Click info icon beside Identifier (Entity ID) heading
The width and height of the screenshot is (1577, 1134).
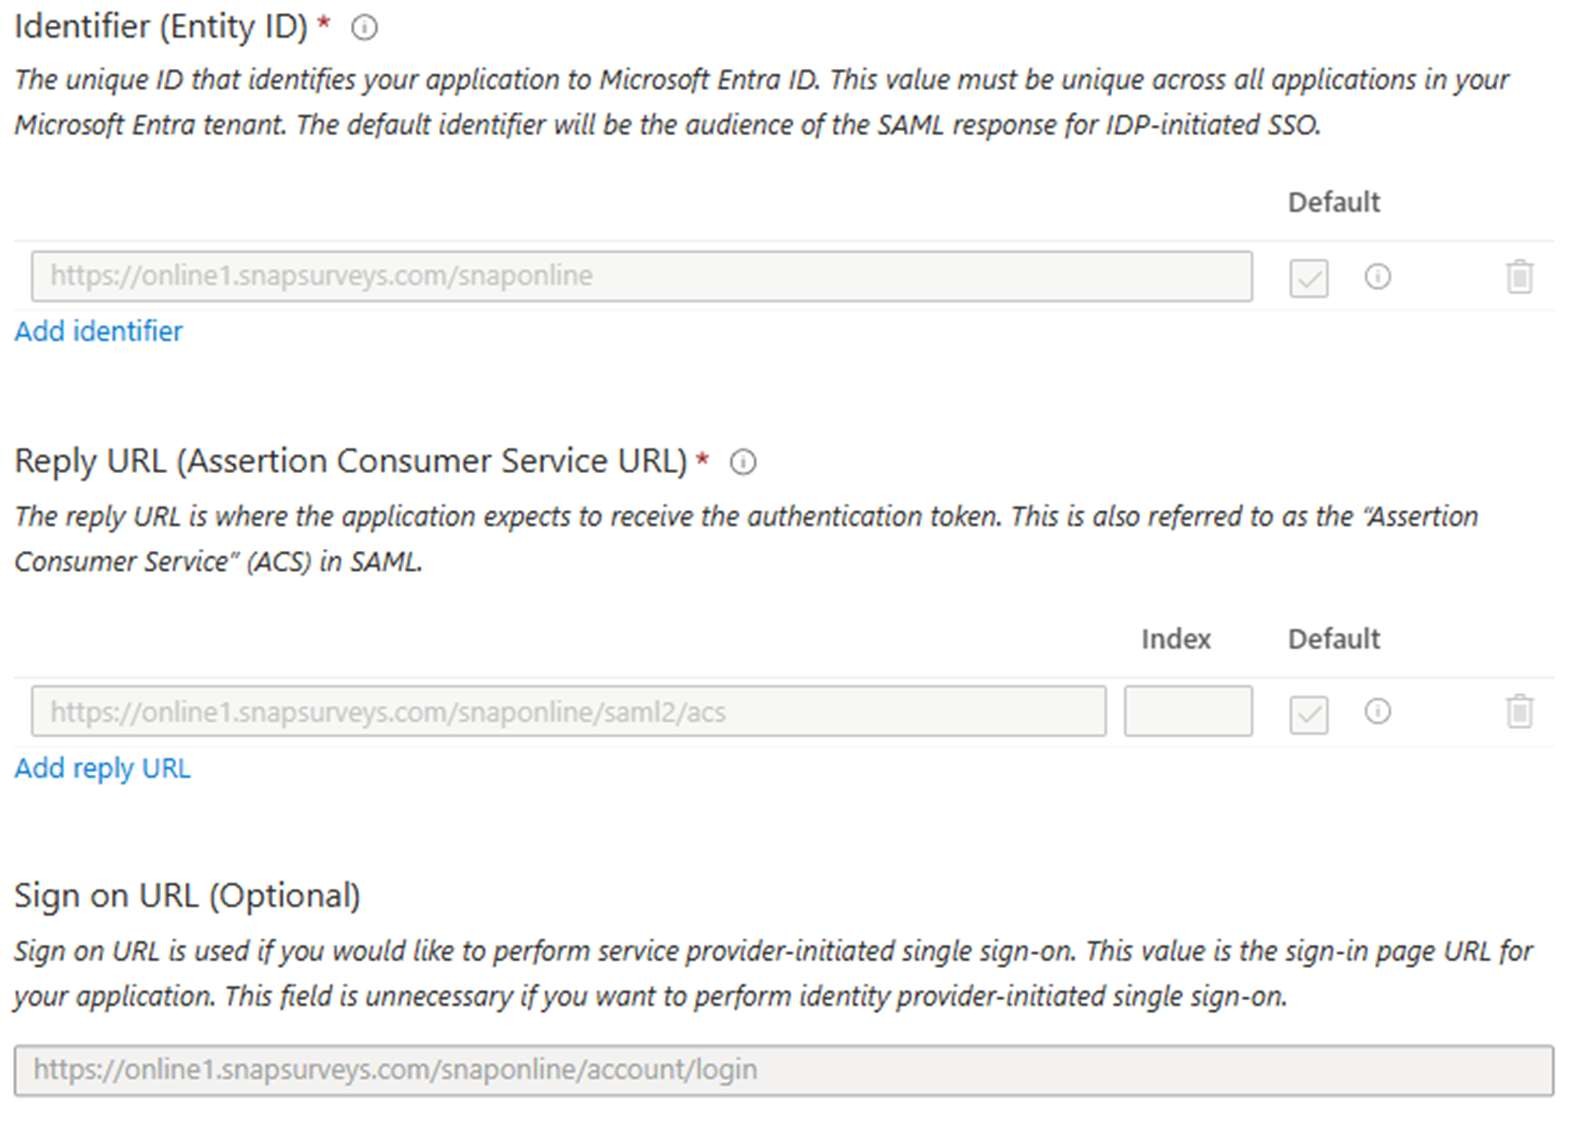[365, 28]
